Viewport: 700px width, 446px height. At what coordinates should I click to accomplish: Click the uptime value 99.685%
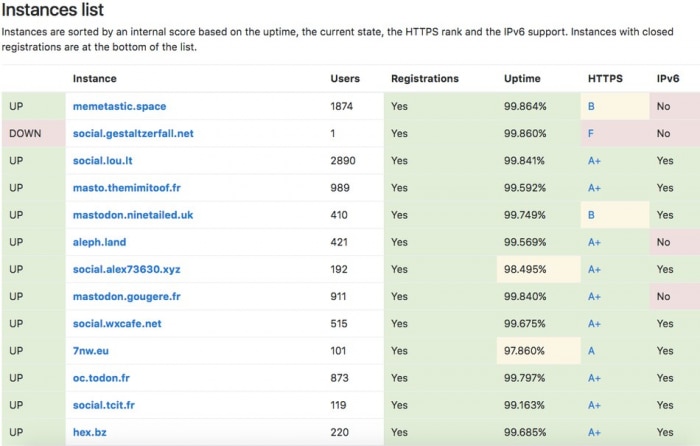[525, 433]
